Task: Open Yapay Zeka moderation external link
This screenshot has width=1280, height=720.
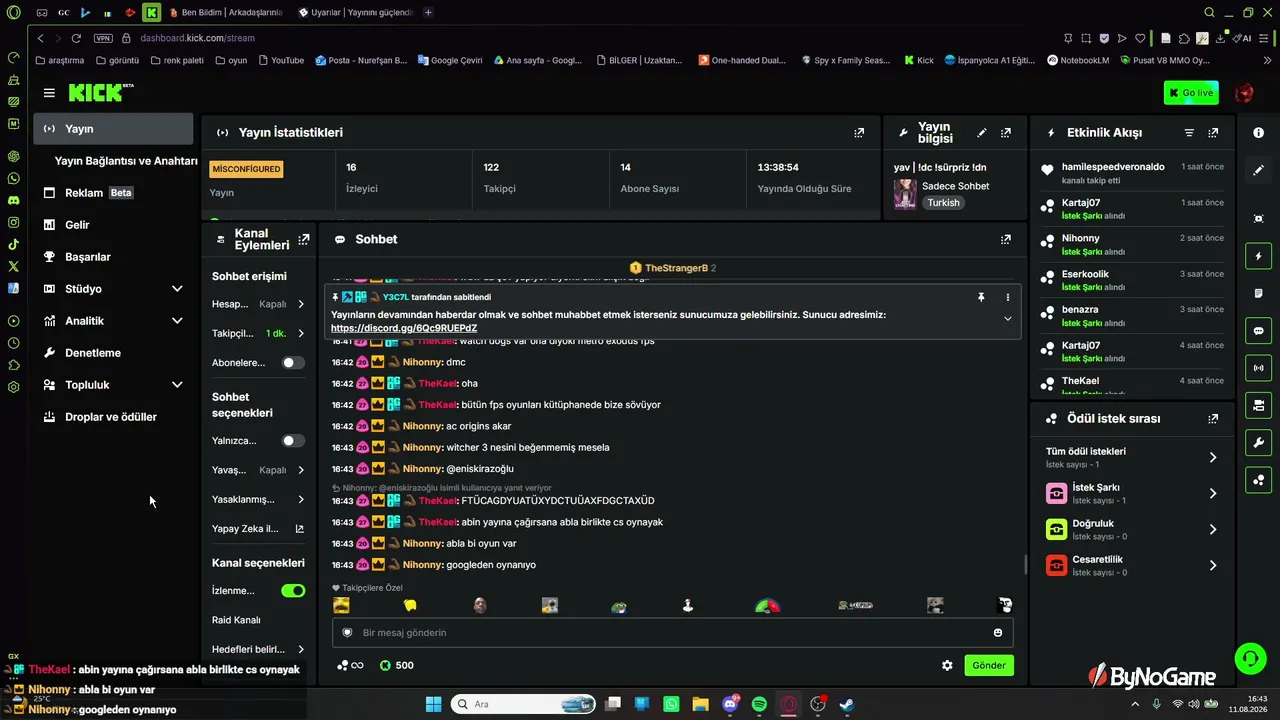Action: (258, 529)
